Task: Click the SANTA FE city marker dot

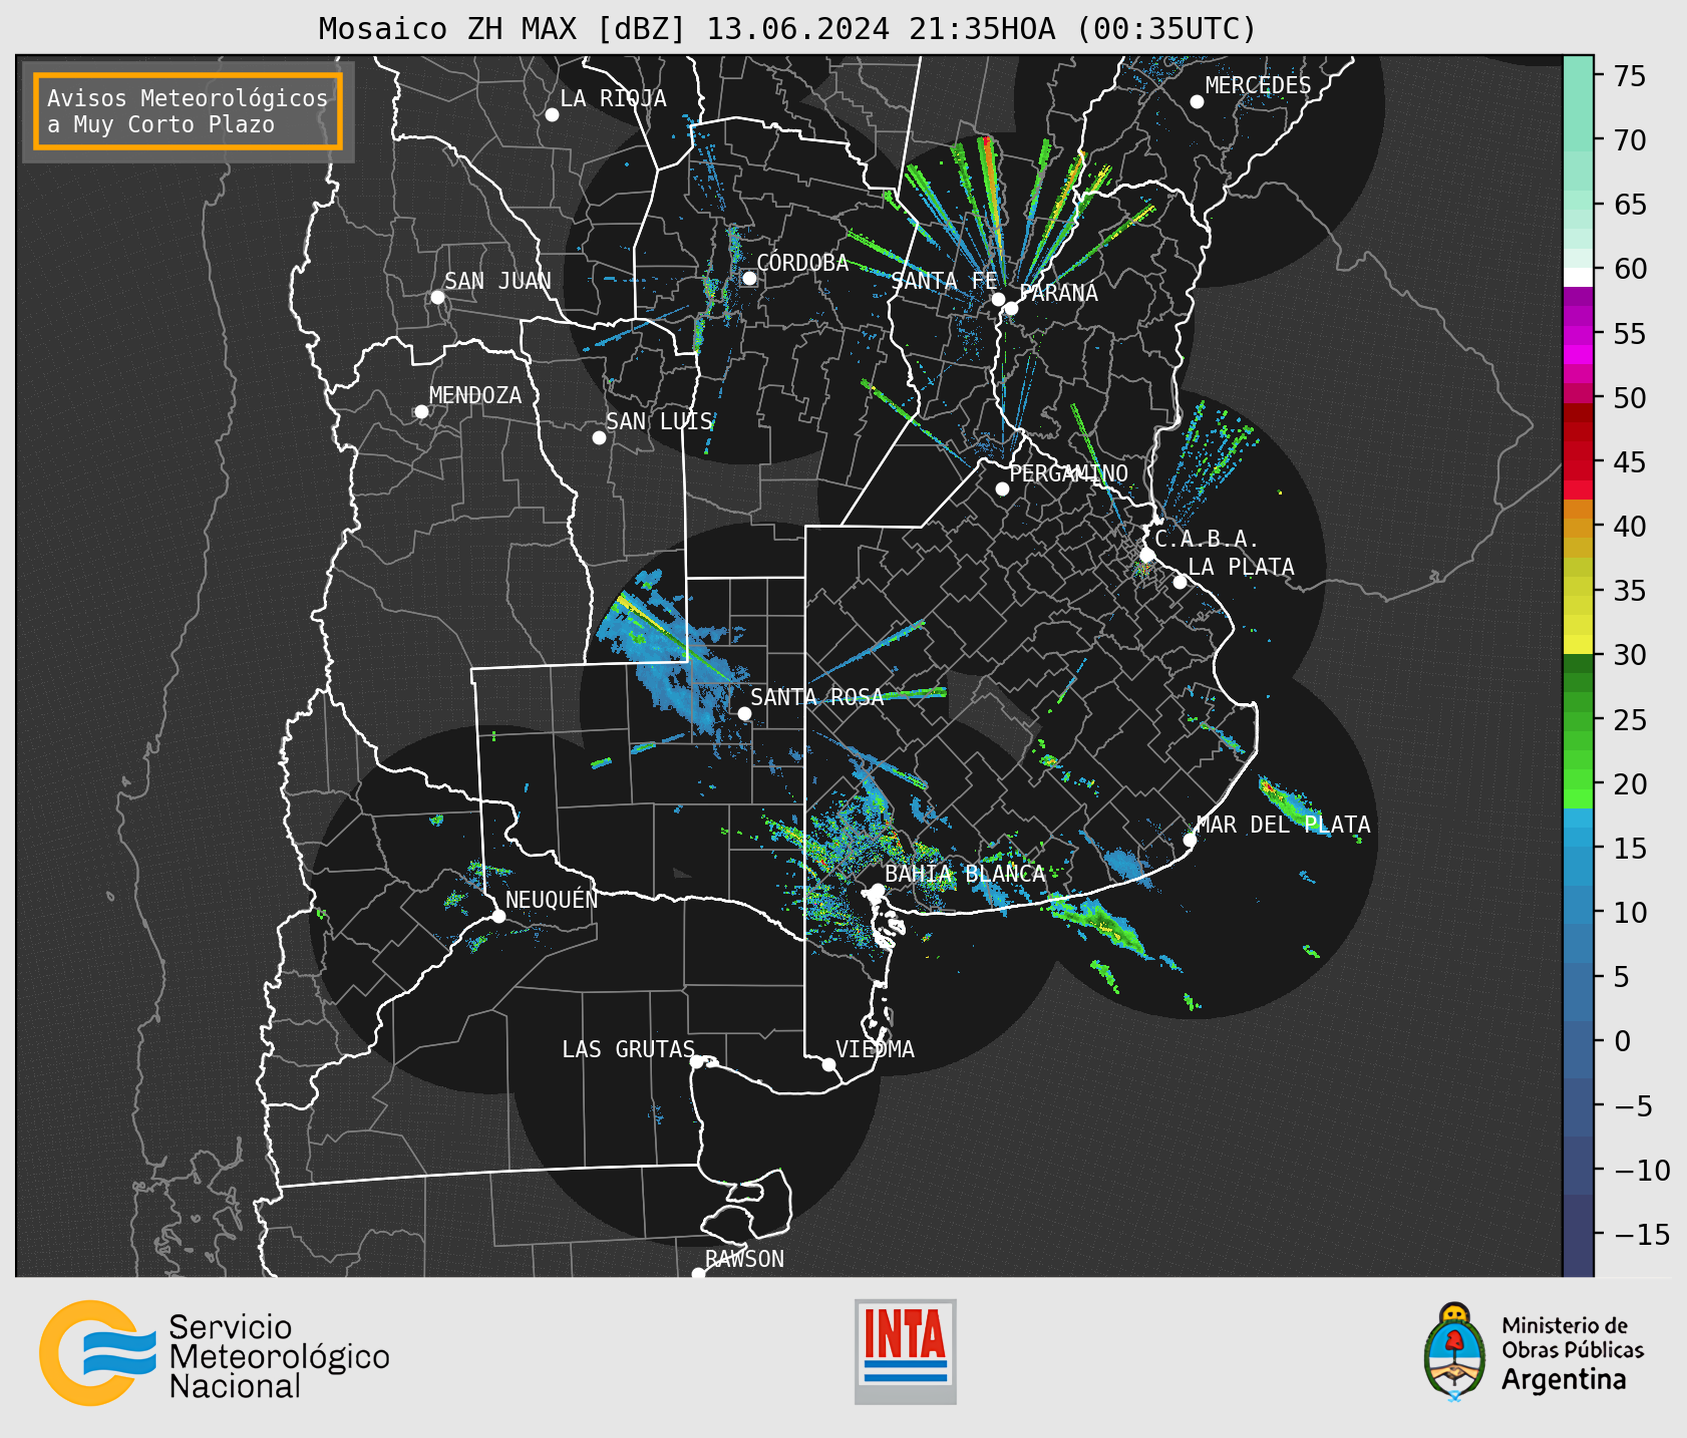Action: tap(998, 299)
